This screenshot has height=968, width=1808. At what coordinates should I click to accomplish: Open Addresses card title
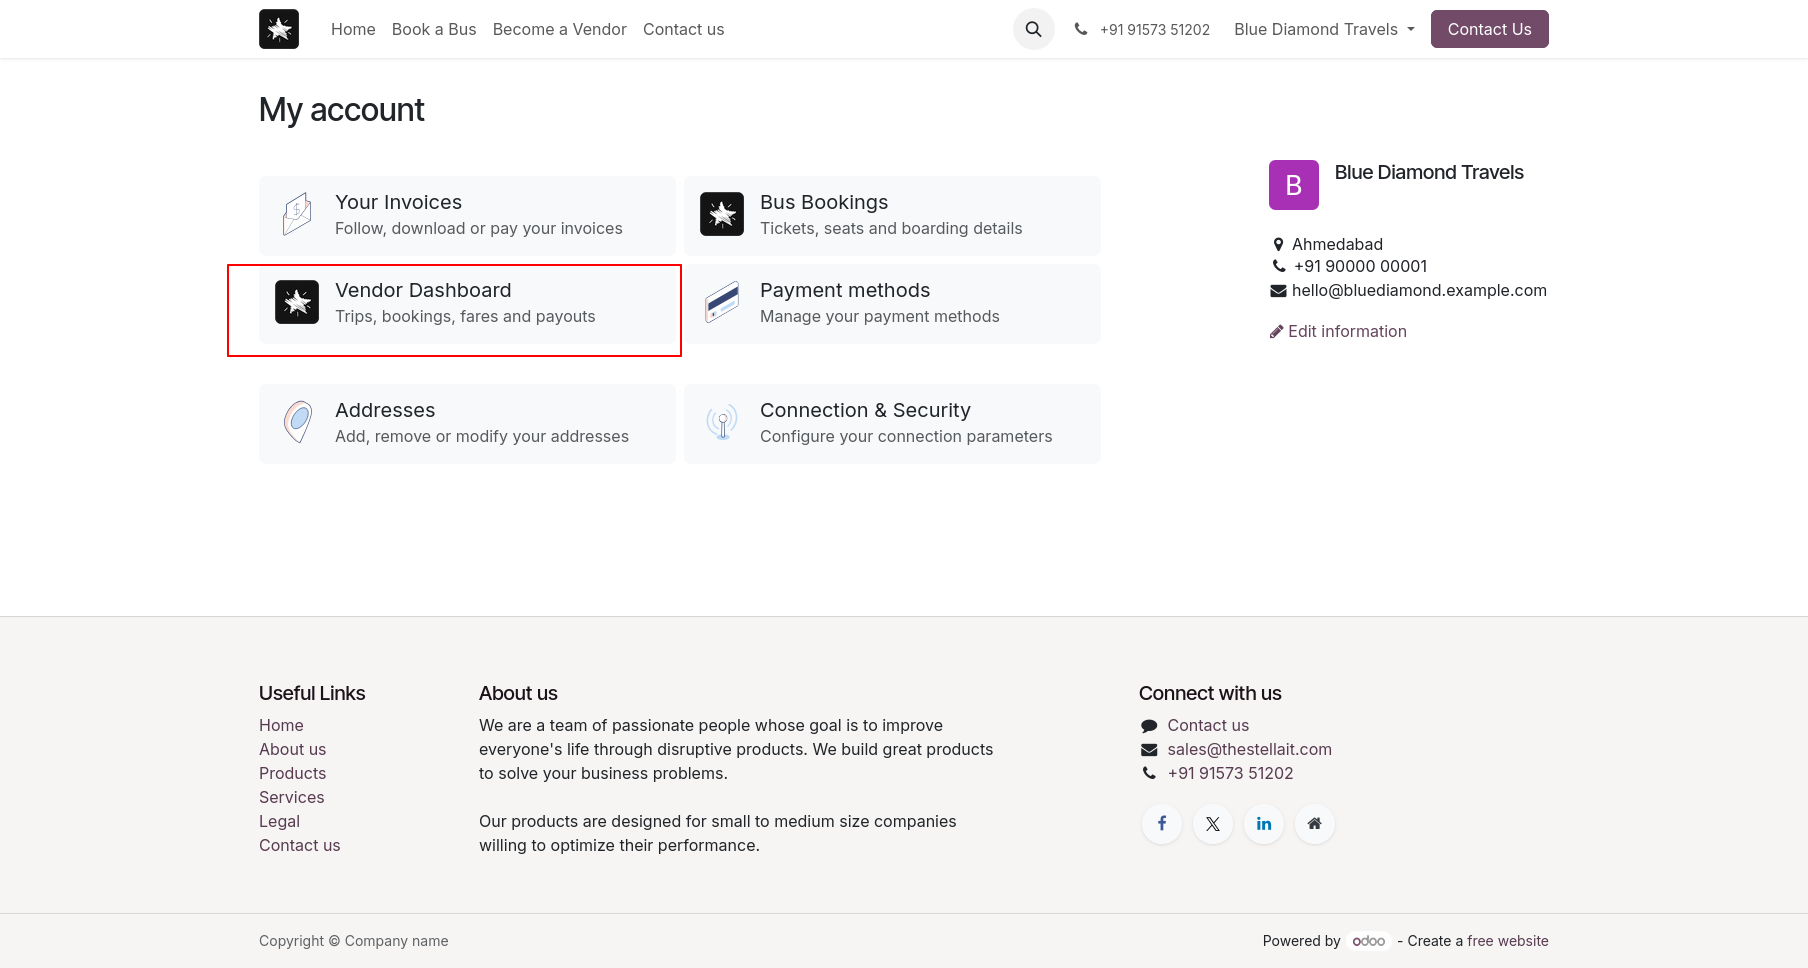click(x=385, y=410)
